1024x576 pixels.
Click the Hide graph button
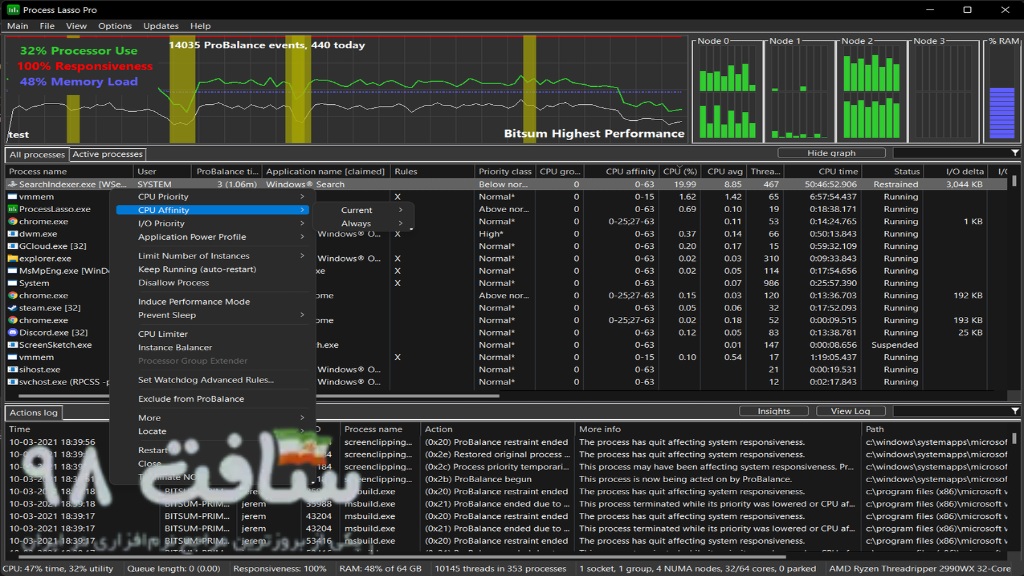click(x=831, y=153)
